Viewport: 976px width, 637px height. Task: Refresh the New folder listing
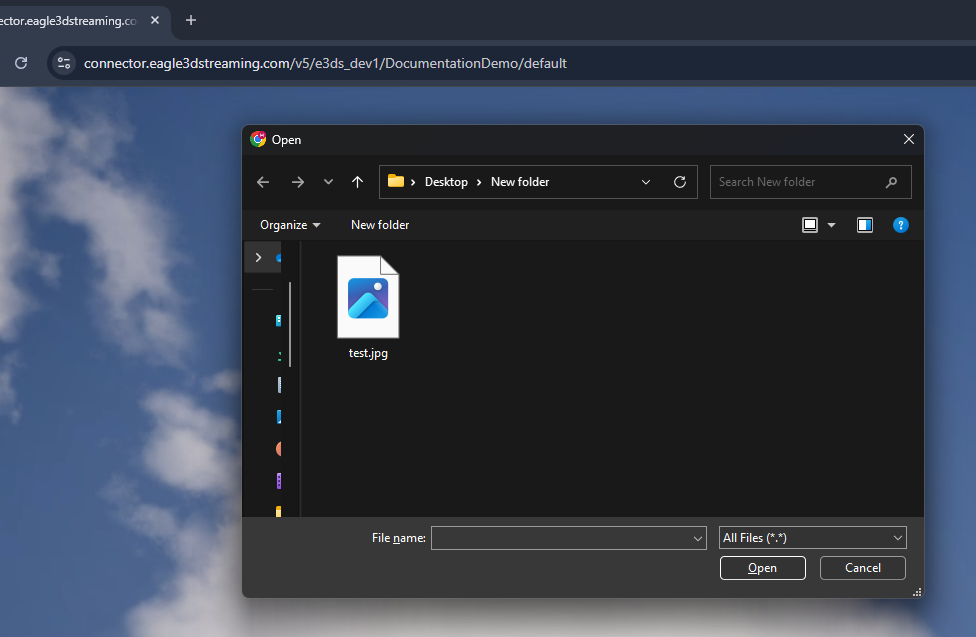click(x=680, y=182)
